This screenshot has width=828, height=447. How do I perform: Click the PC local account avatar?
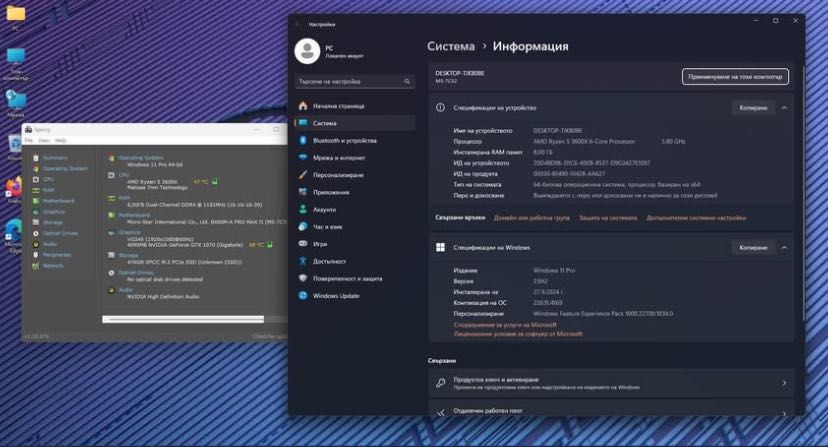307,51
